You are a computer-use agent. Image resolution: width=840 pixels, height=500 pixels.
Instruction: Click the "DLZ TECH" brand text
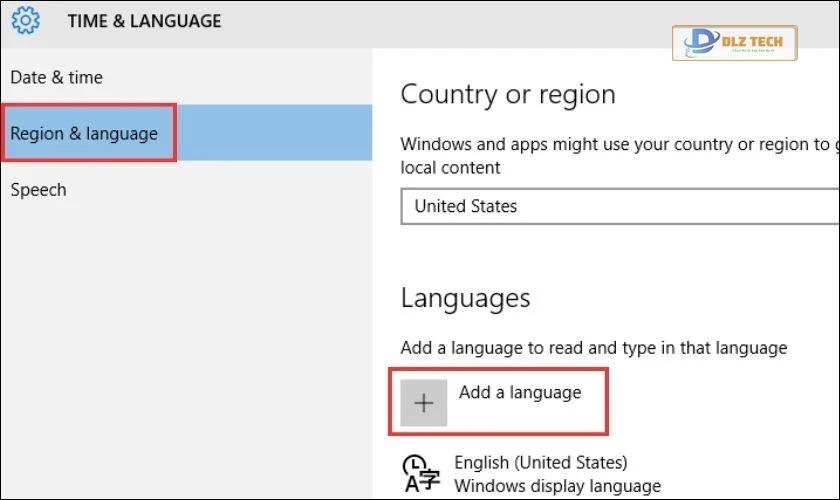point(757,39)
